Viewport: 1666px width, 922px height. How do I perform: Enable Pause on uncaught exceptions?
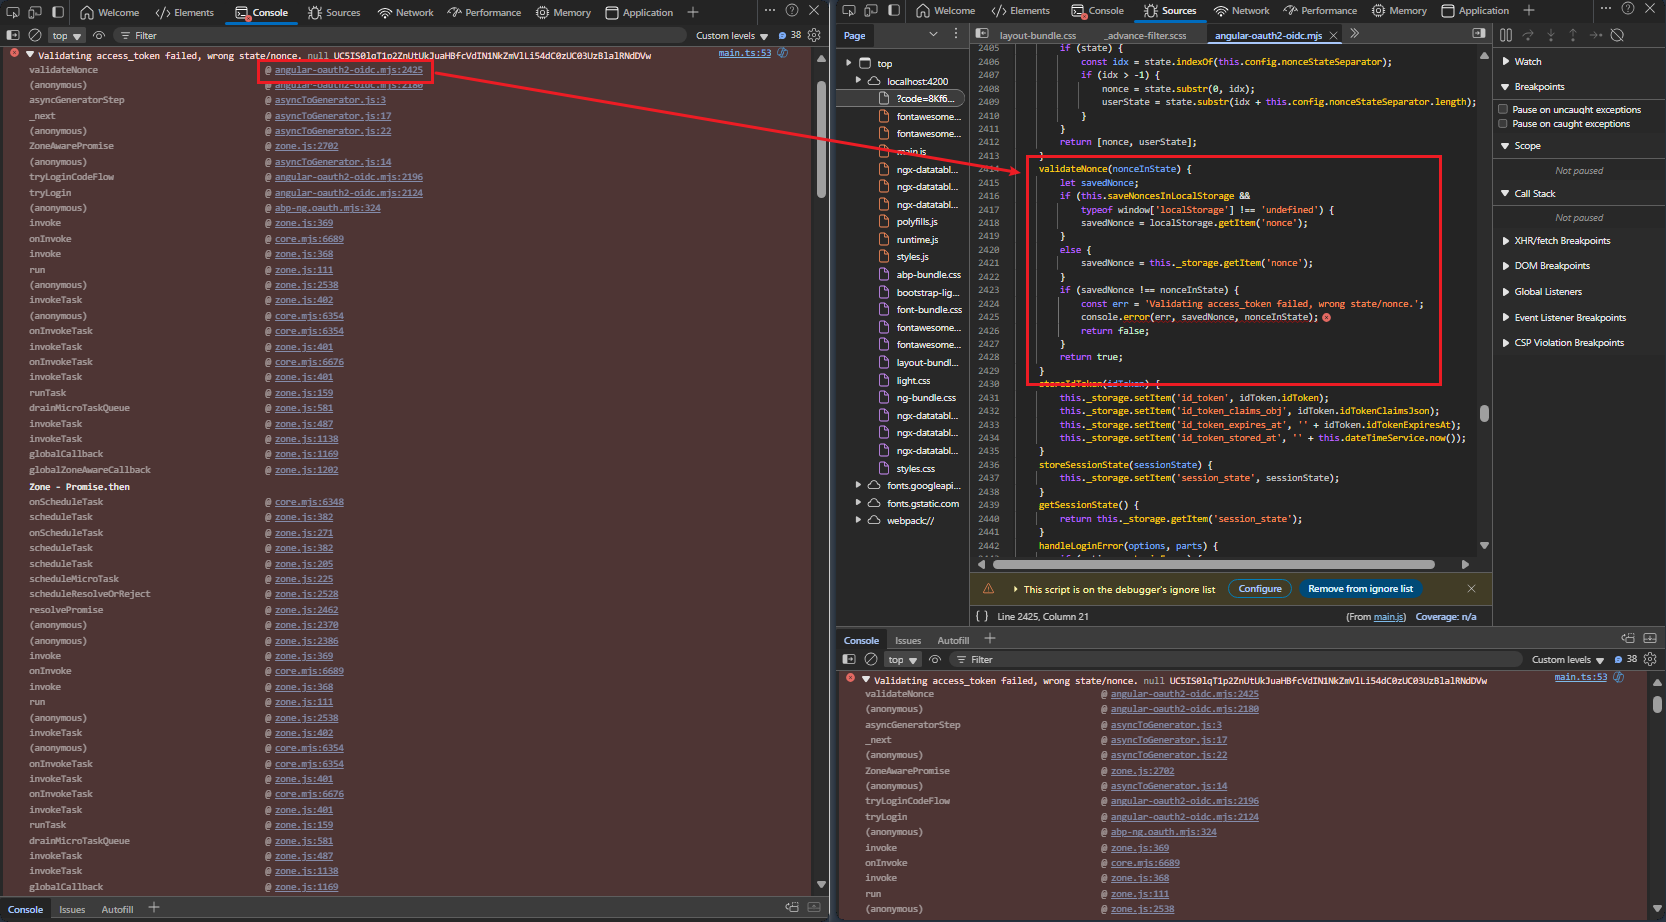click(1503, 110)
